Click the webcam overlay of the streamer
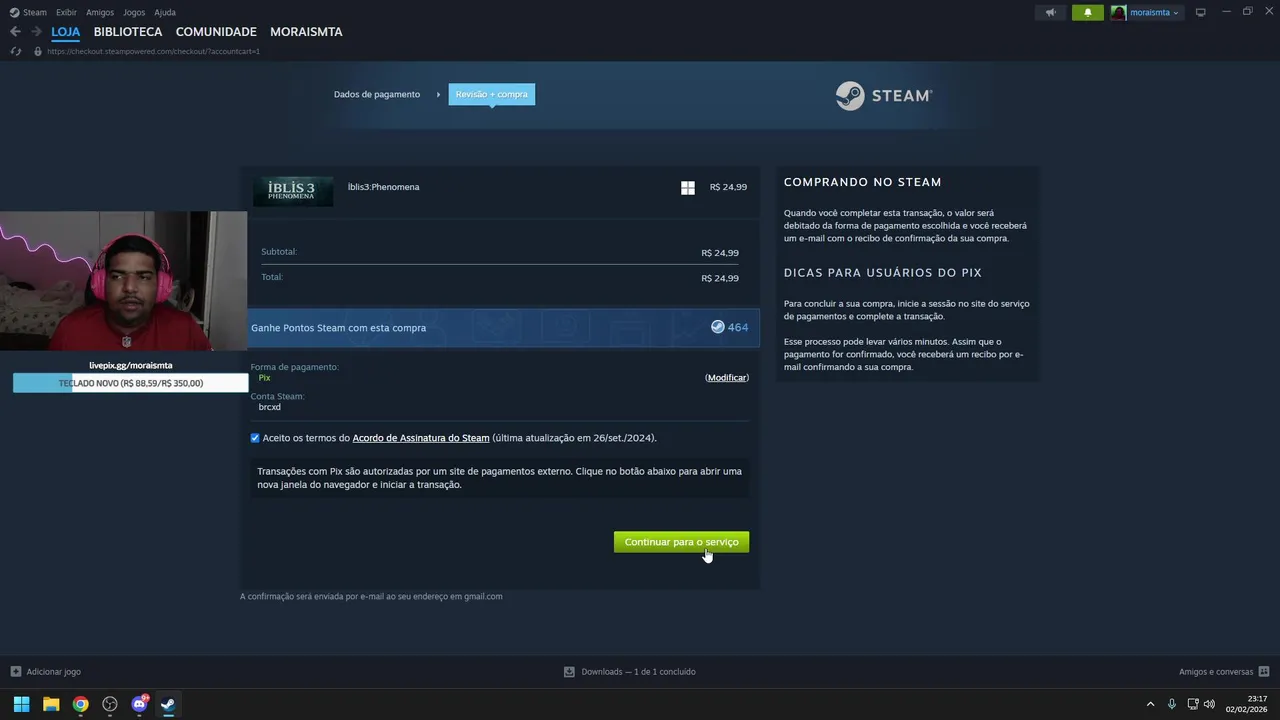This screenshot has height=720, width=1280. point(124,281)
